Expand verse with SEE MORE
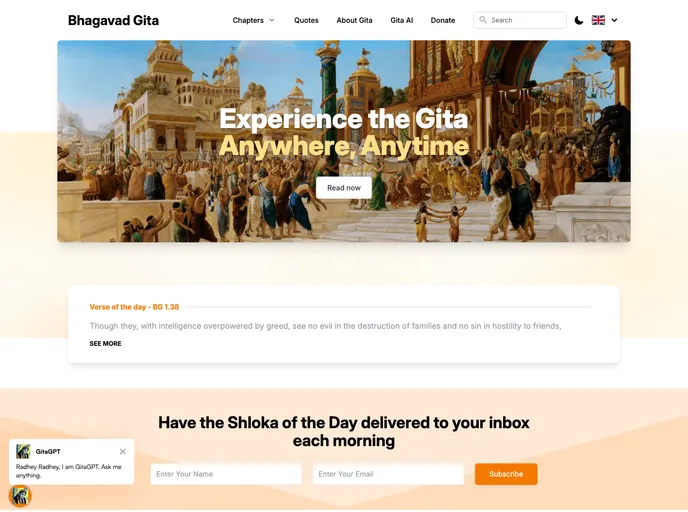 click(x=105, y=344)
